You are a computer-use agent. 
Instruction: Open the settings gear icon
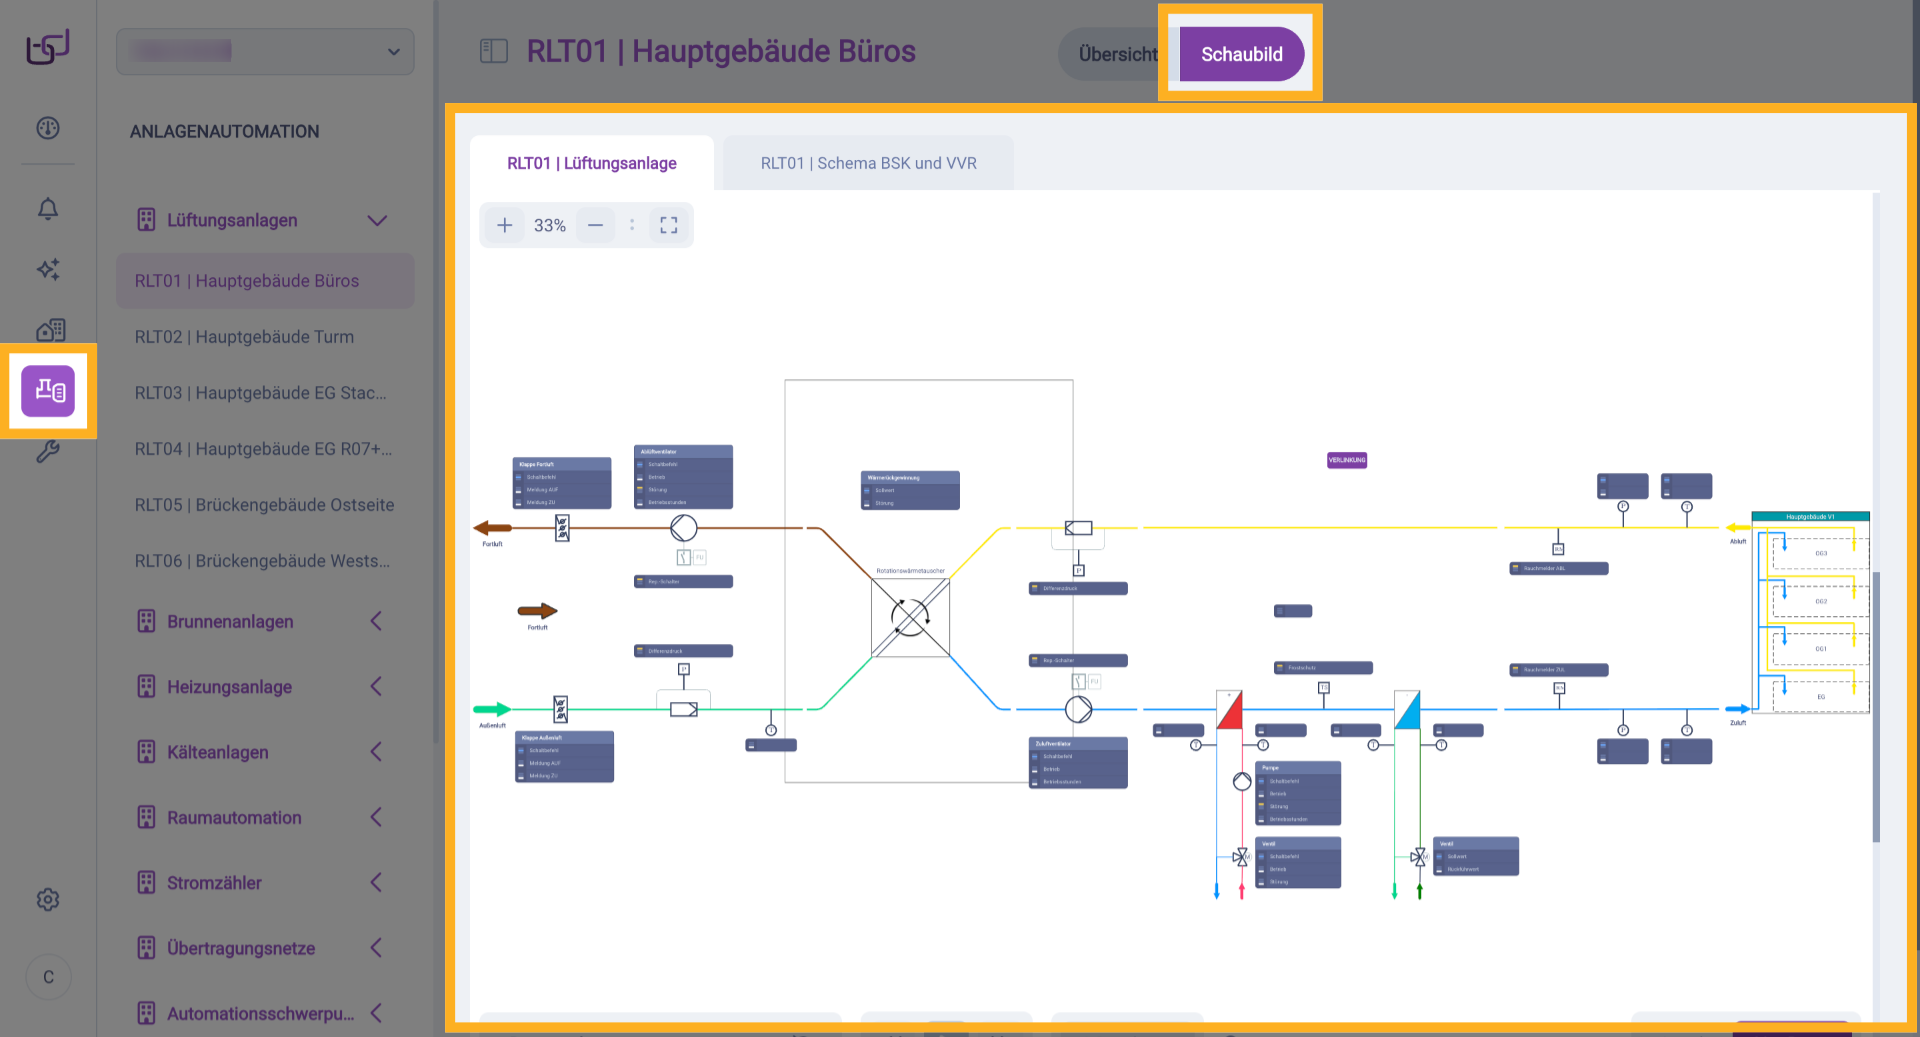coord(48,899)
